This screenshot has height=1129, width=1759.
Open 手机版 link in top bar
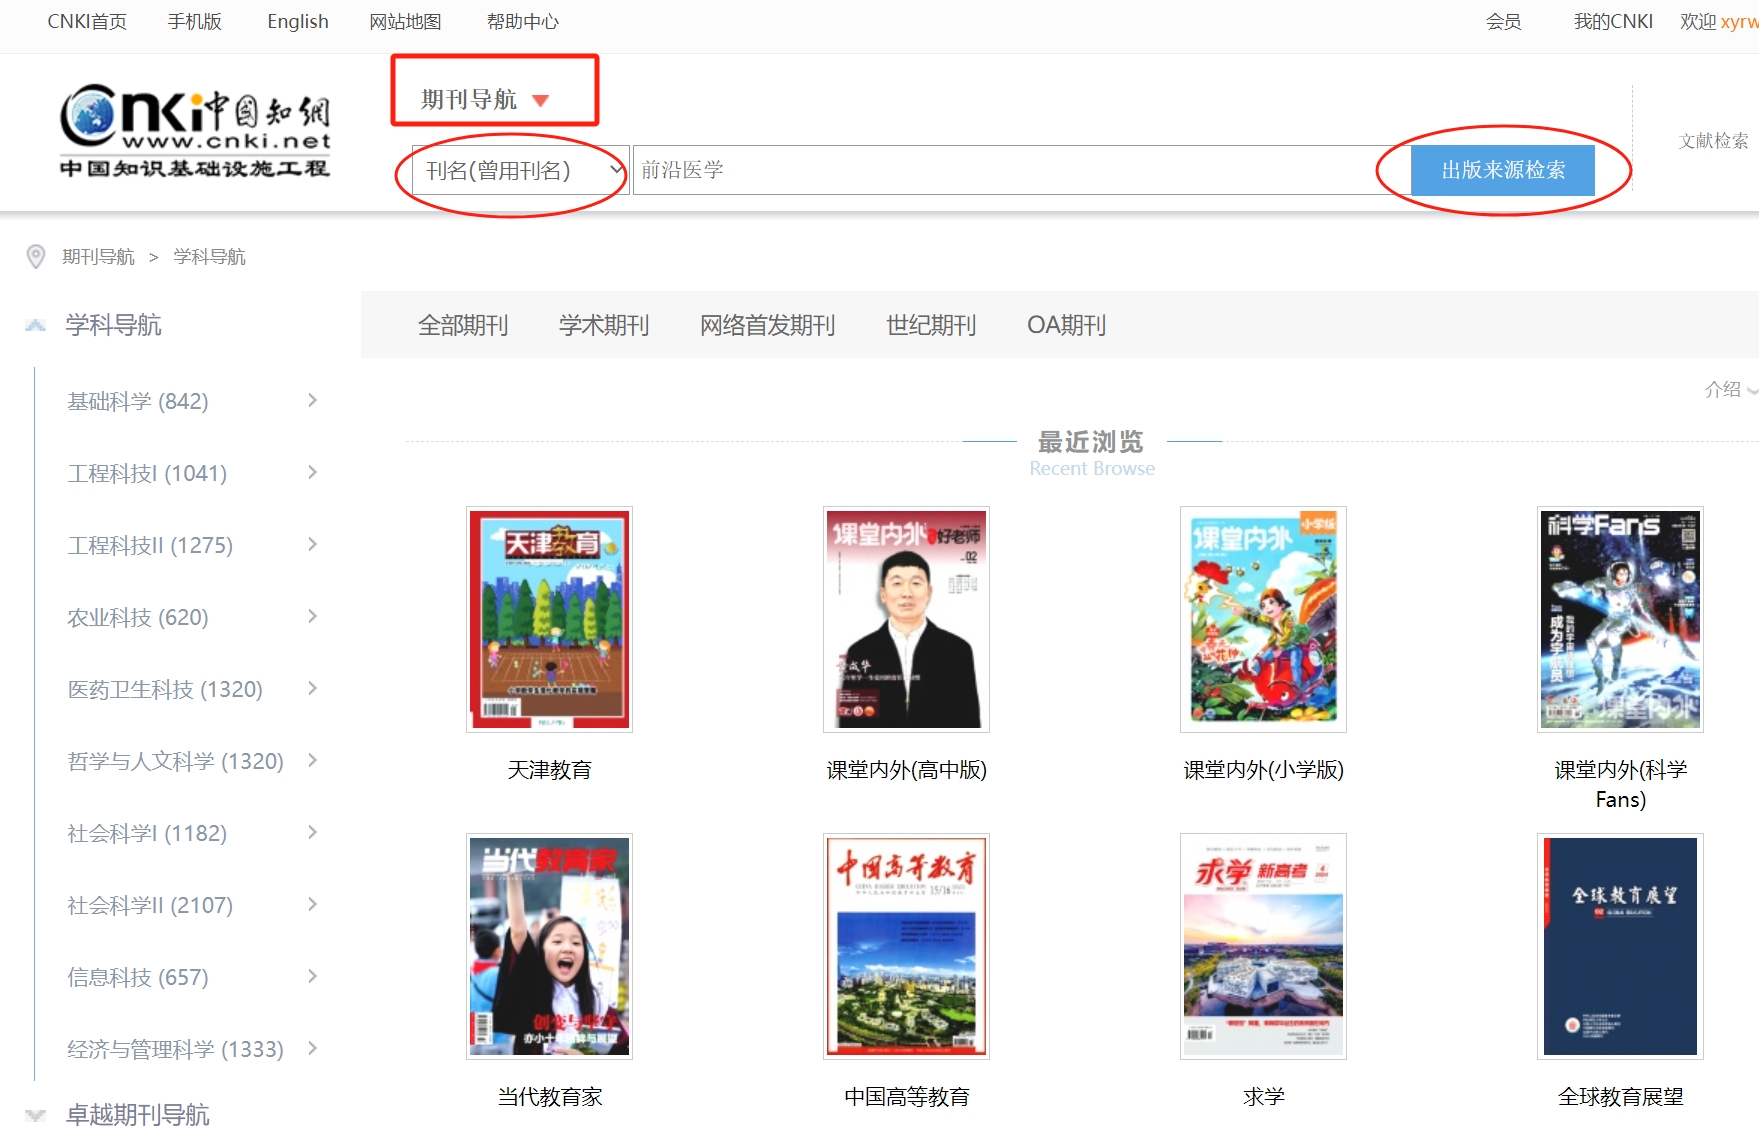coord(194,21)
